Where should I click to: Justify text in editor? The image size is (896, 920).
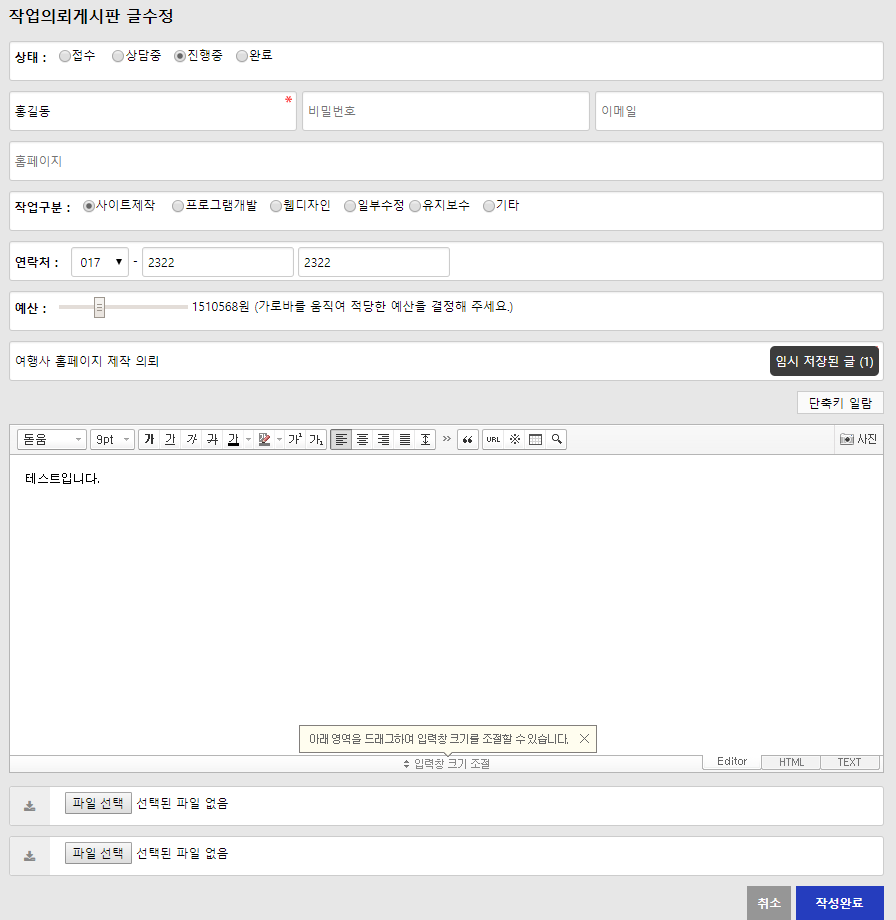click(x=404, y=439)
